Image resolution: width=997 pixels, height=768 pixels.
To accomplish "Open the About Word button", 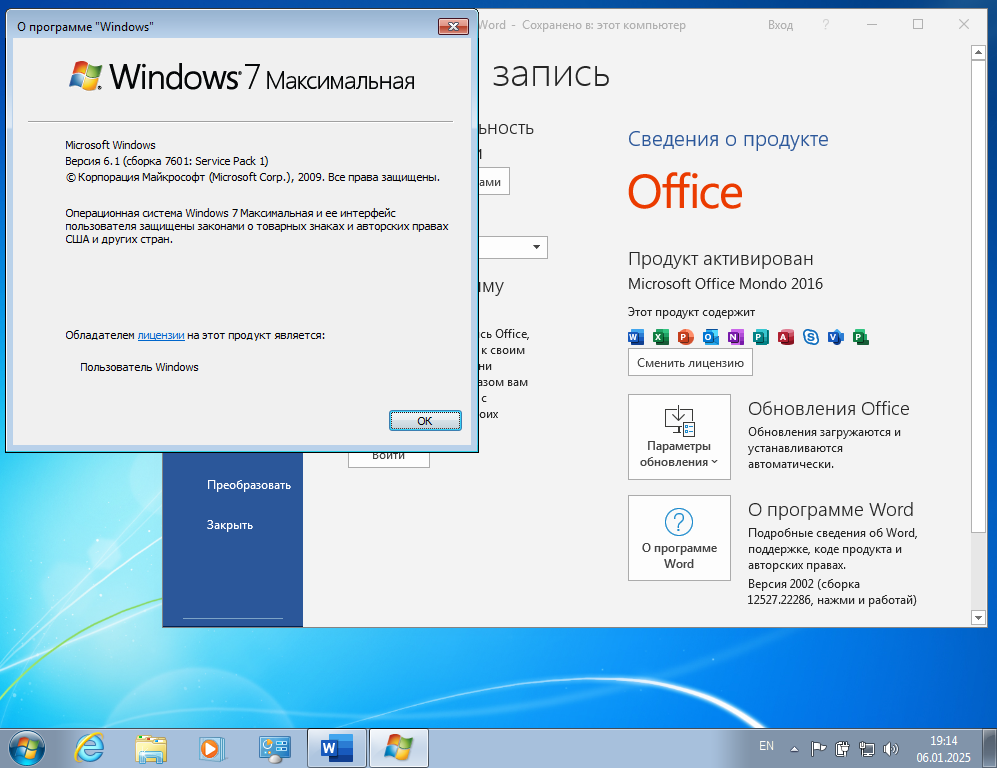I will (679, 538).
